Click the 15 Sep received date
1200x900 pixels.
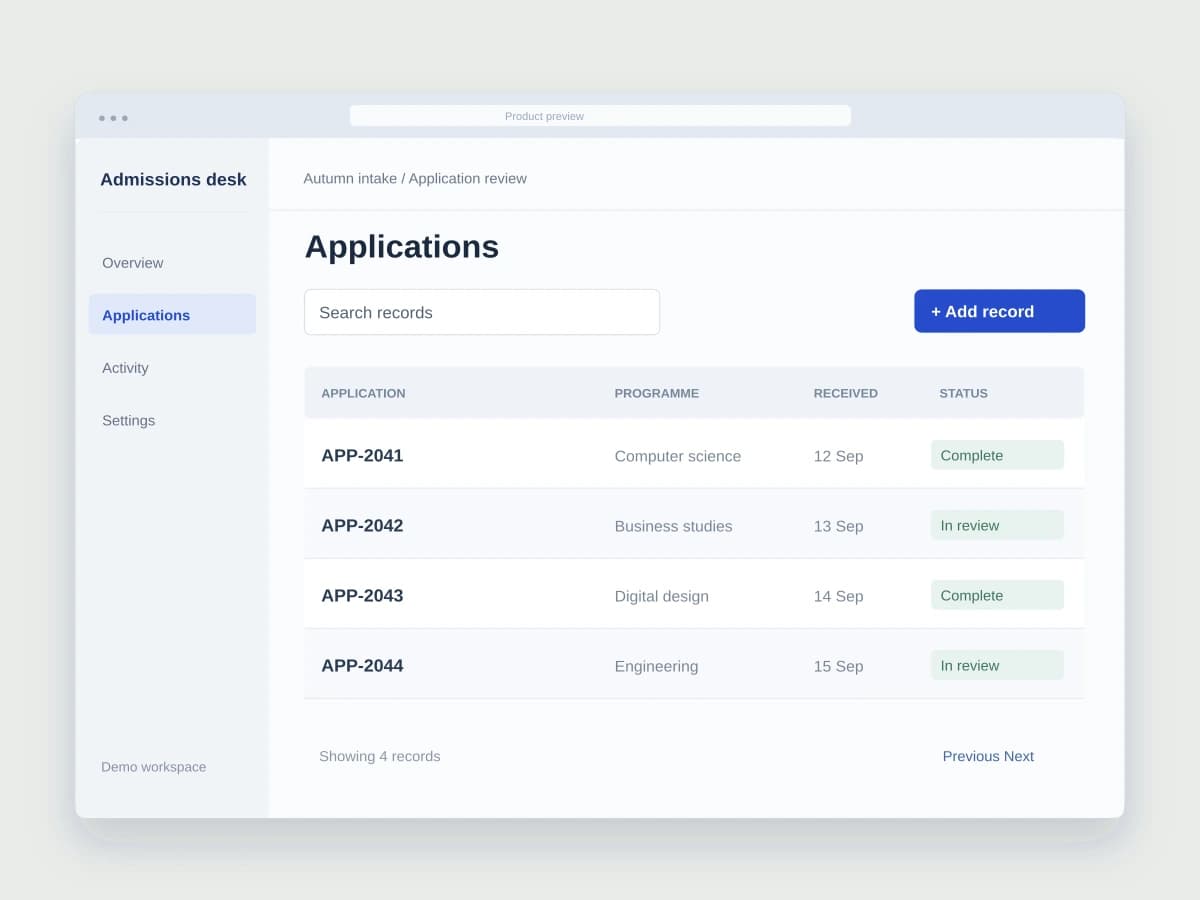pos(838,666)
